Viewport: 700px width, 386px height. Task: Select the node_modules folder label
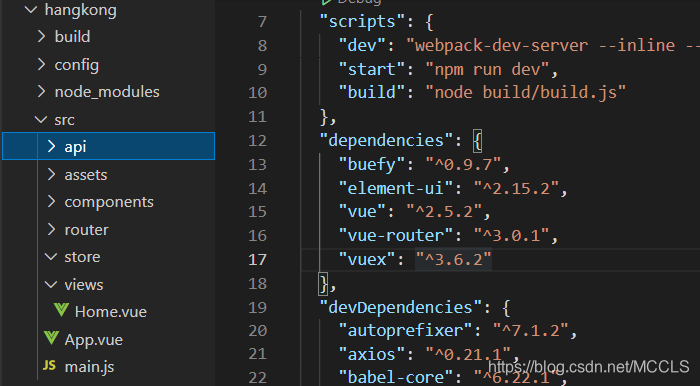click(107, 92)
